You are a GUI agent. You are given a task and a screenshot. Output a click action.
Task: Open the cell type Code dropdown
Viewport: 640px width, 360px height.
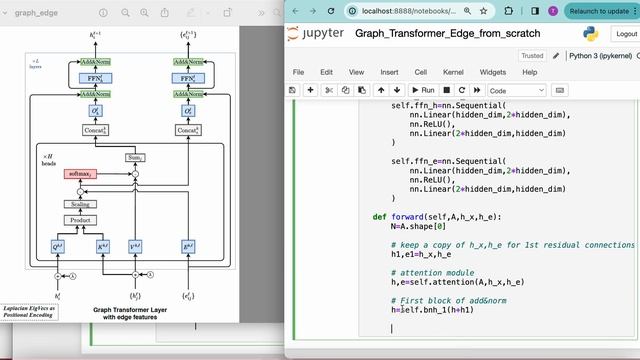(516, 91)
